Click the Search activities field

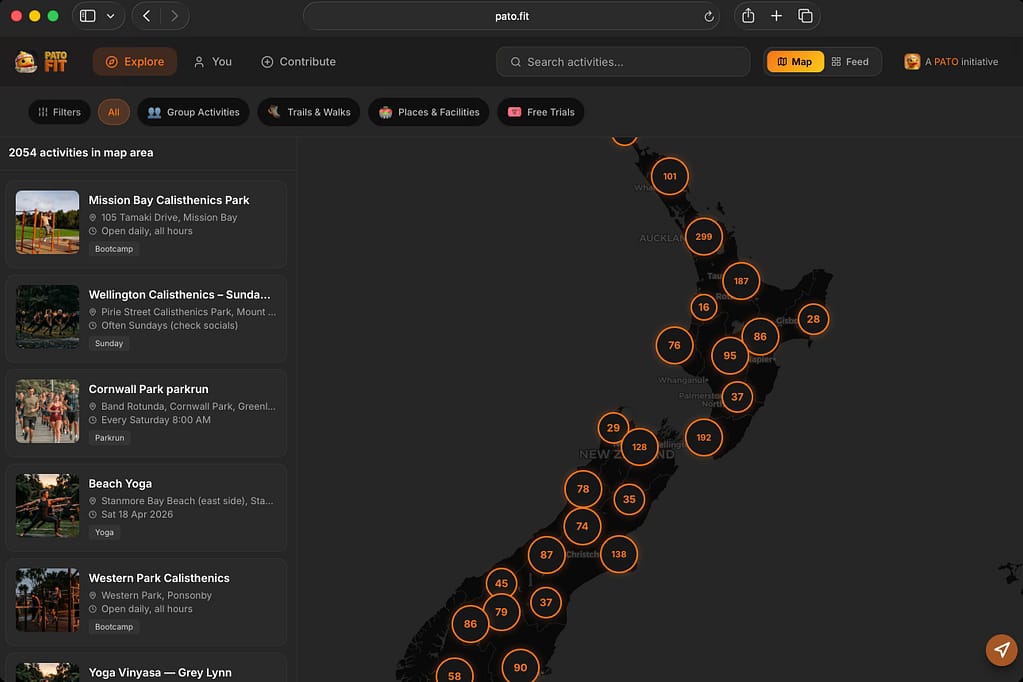[x=623, y=62]
